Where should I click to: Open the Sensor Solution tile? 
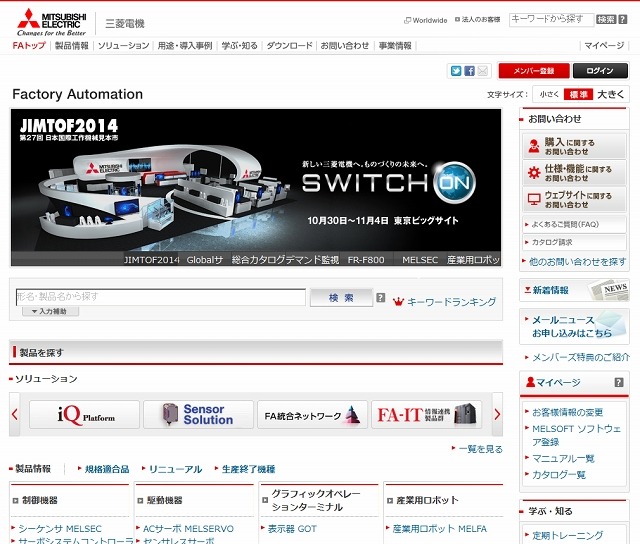tap(198, 415)
